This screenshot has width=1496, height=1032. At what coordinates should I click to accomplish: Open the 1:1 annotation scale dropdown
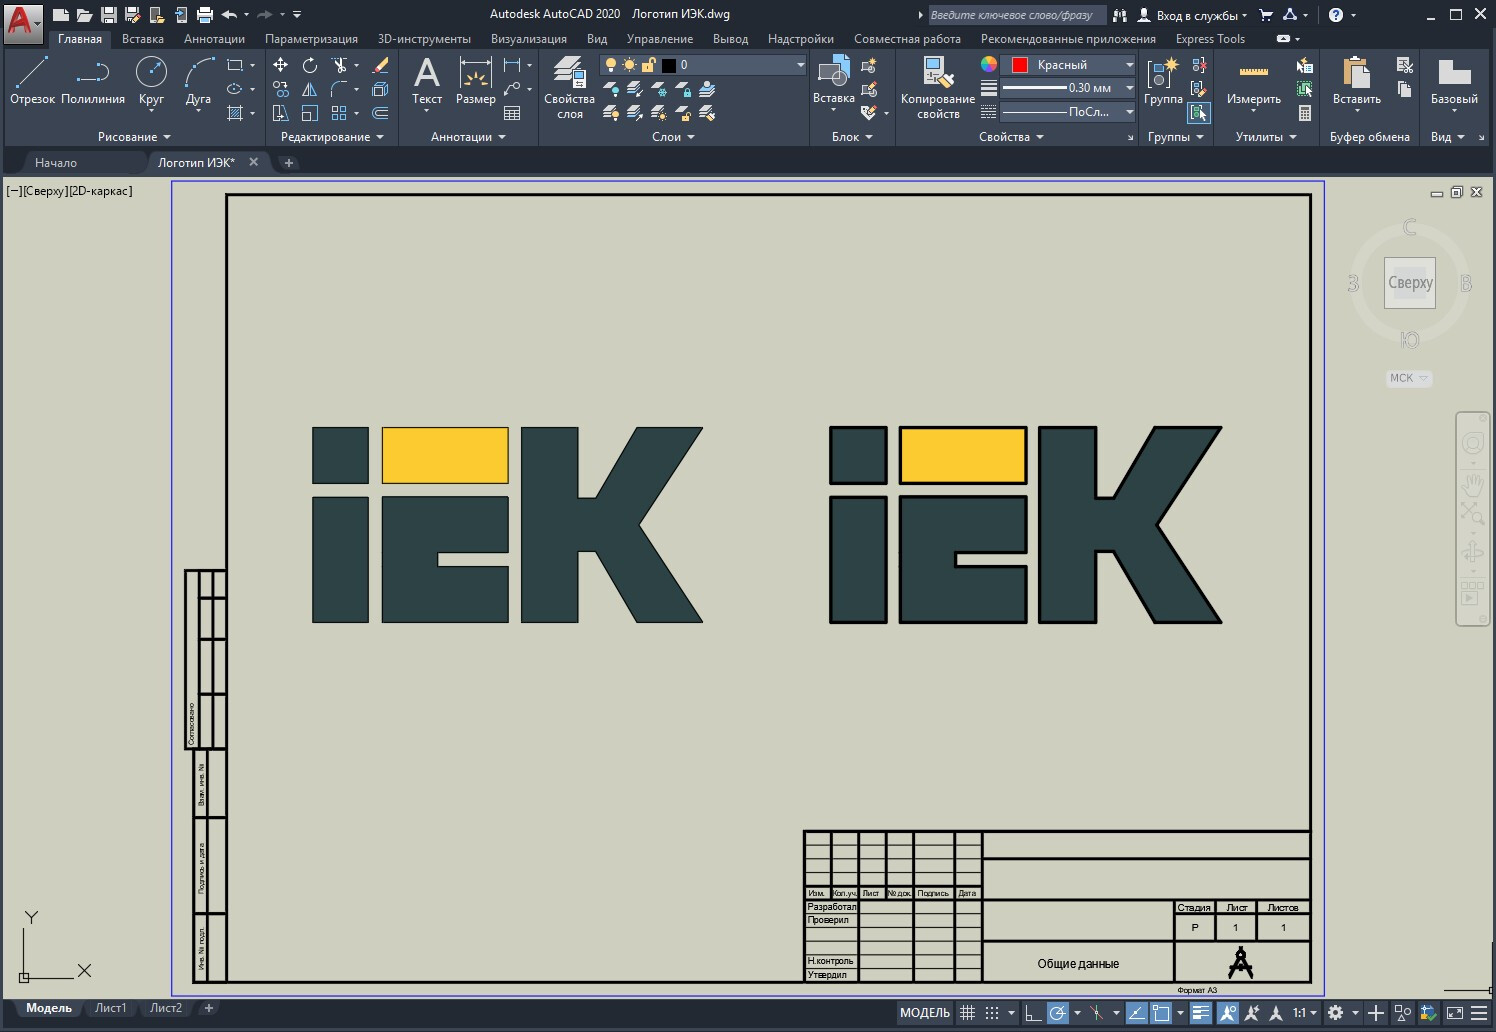pos(1305,1013)
